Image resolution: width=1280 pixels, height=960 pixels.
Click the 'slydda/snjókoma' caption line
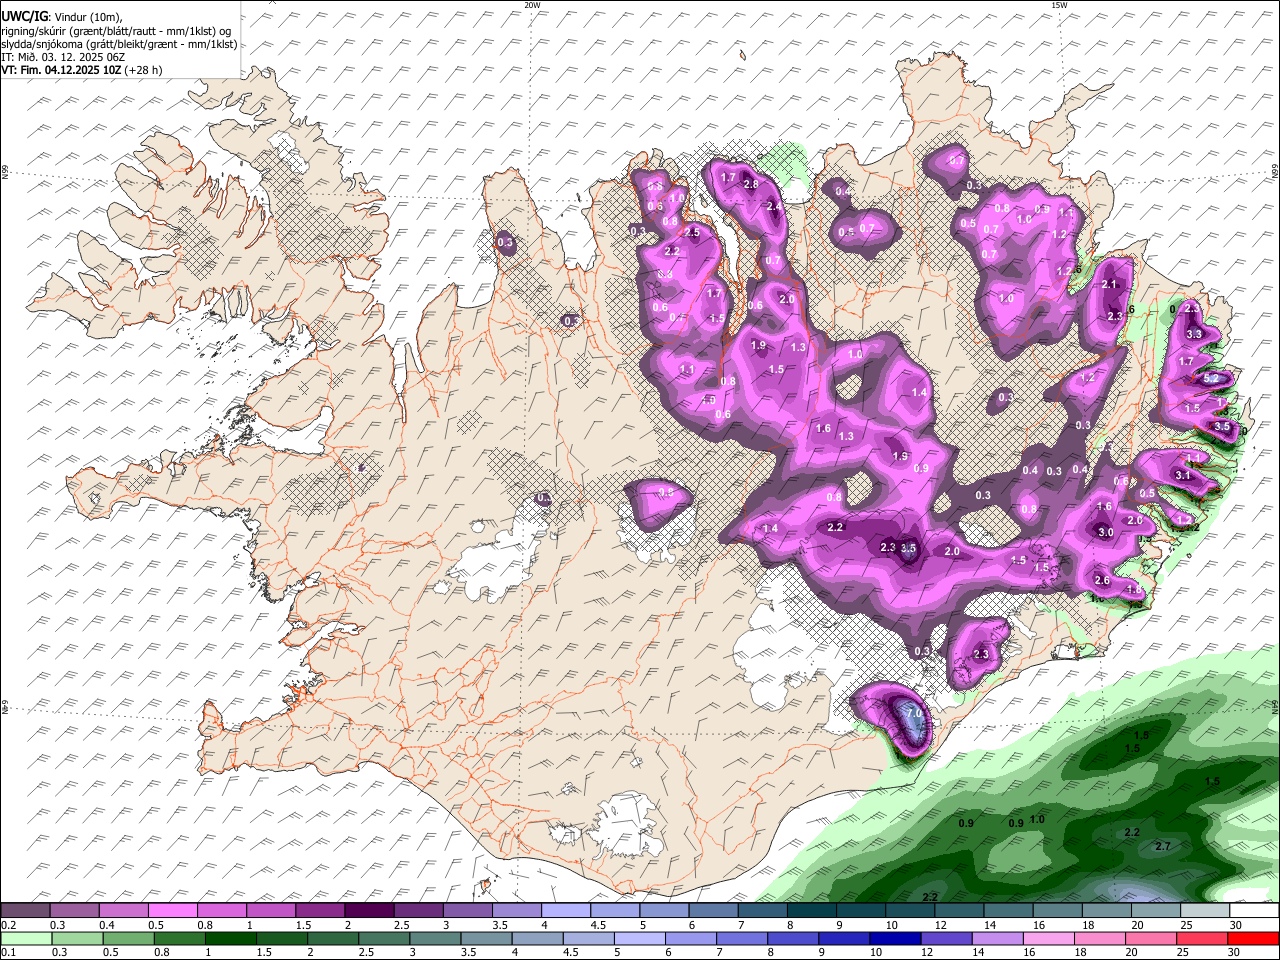119,44
